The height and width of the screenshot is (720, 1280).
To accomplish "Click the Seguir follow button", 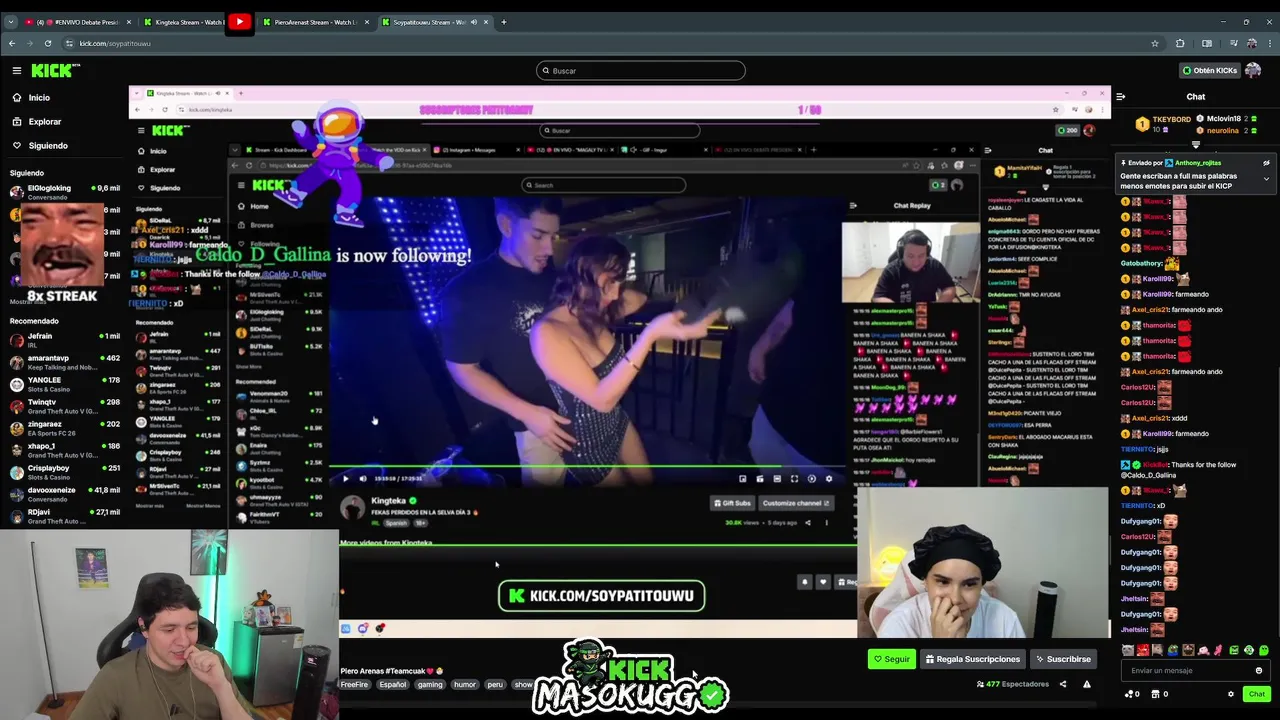I will 891,659.
